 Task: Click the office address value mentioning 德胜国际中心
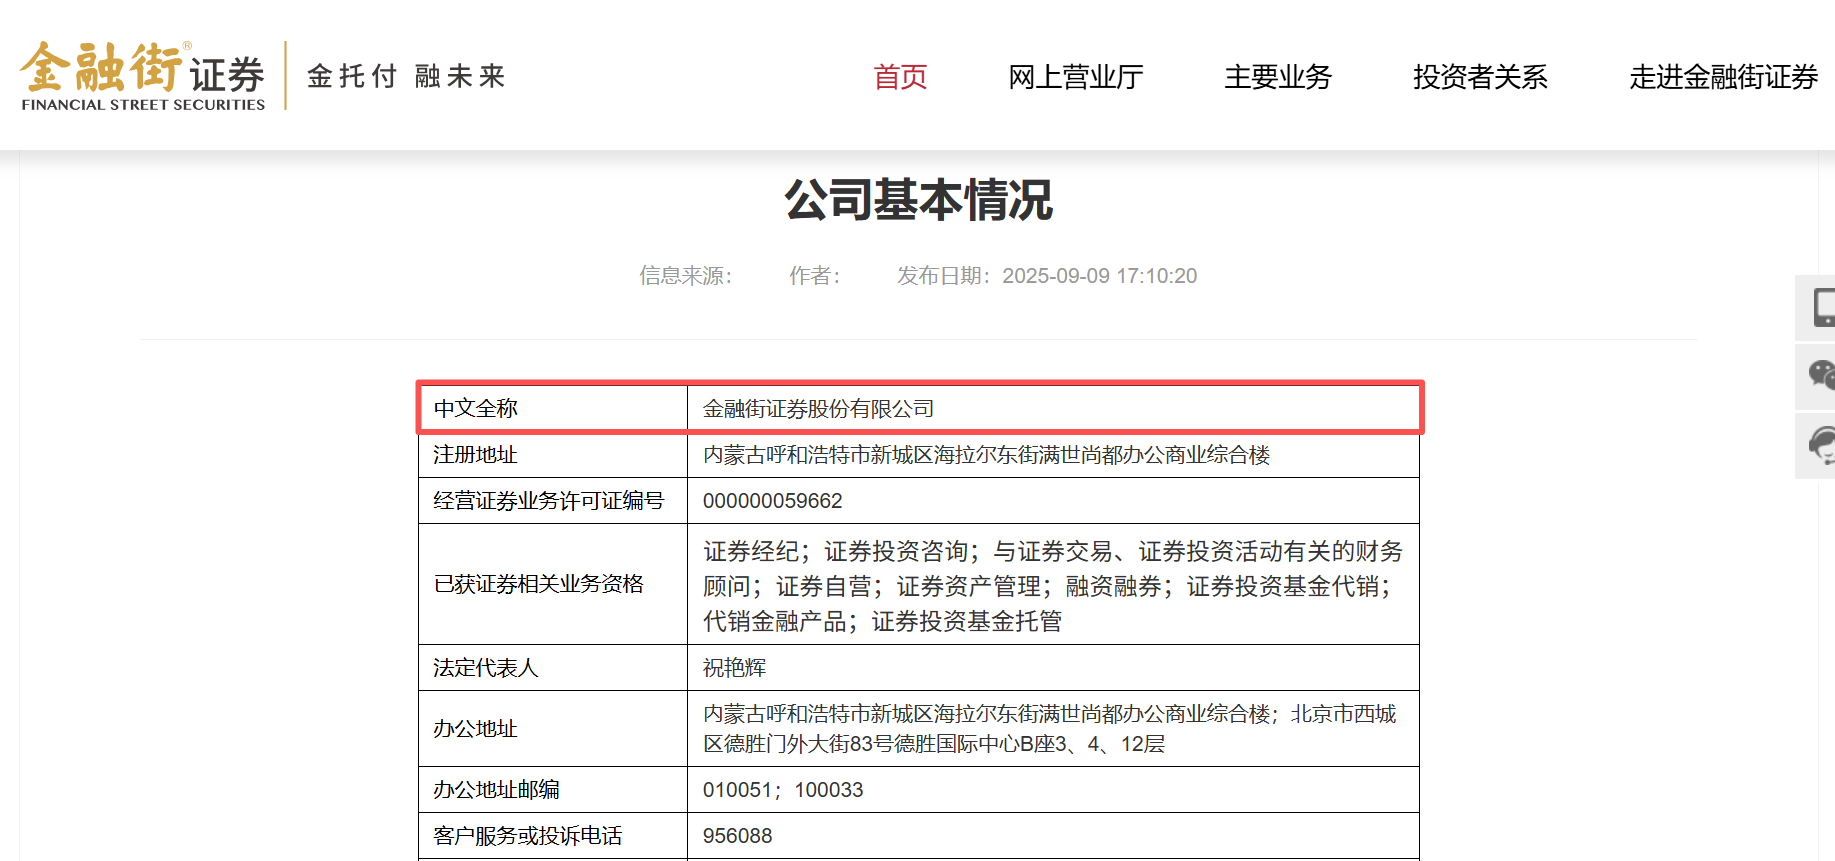1050,729
